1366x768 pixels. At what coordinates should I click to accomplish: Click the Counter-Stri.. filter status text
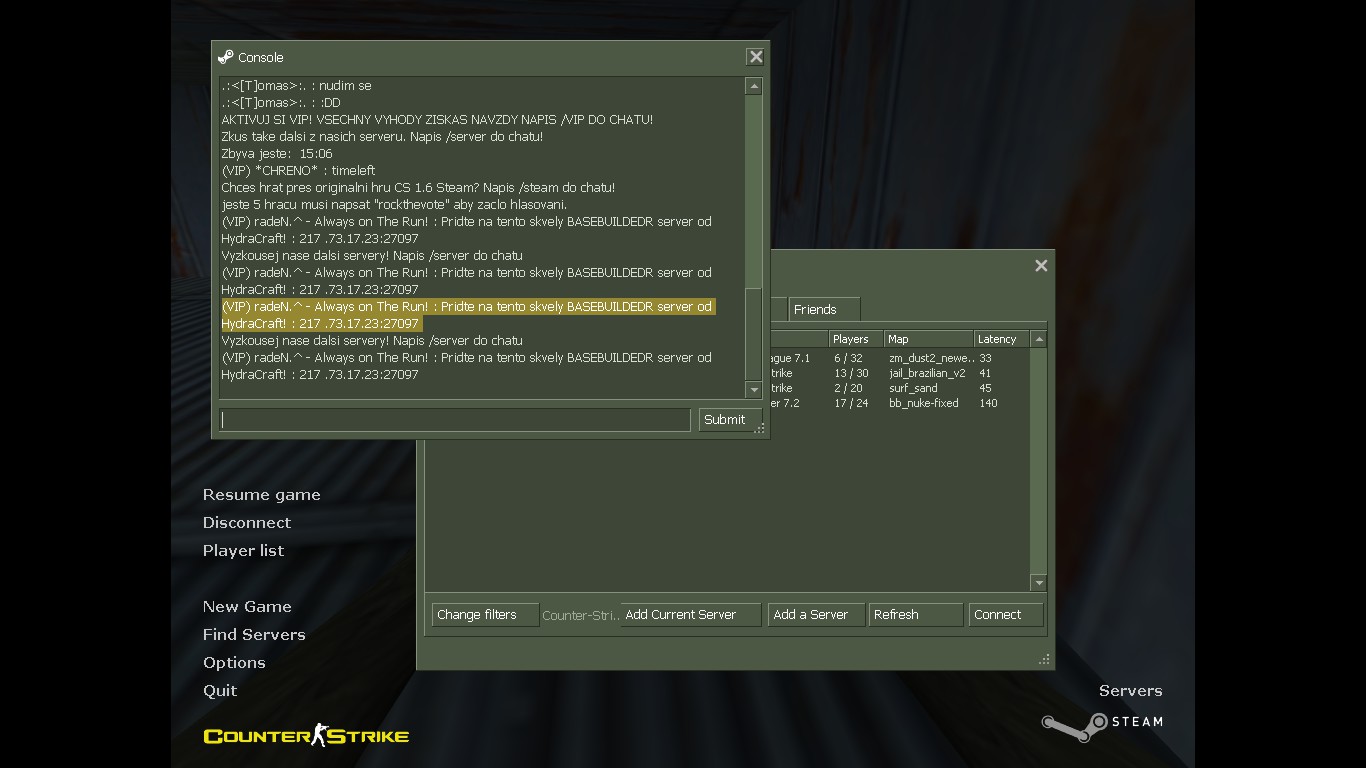(x=580, y=615)
